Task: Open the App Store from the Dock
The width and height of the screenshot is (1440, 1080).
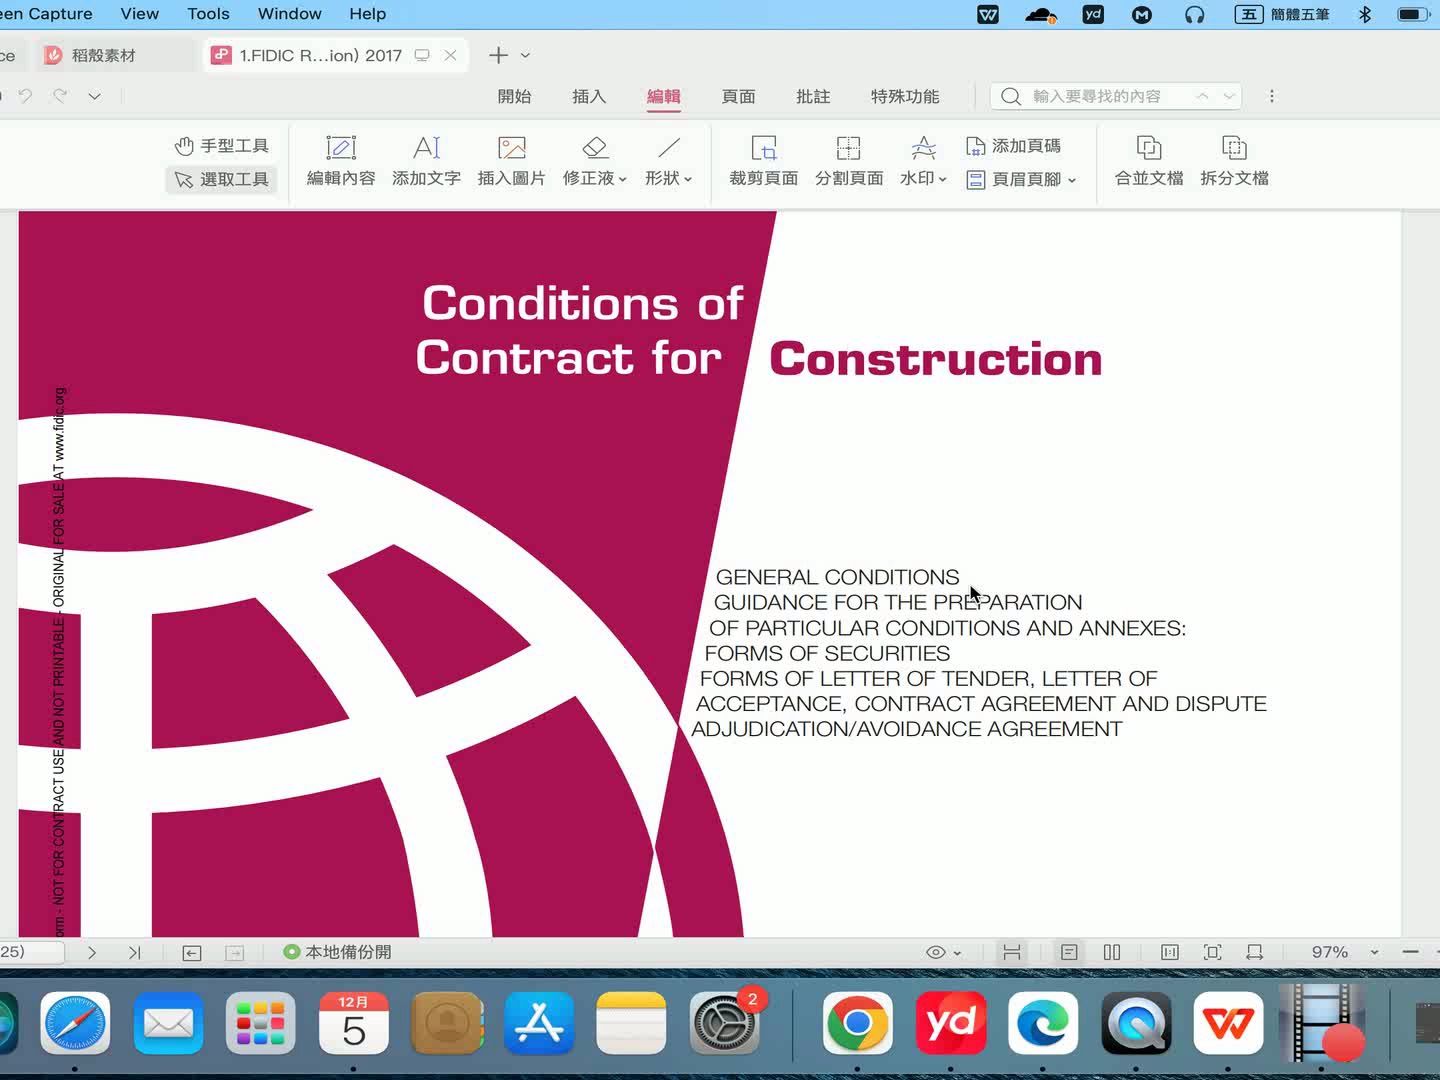Action: [538, 1023]
